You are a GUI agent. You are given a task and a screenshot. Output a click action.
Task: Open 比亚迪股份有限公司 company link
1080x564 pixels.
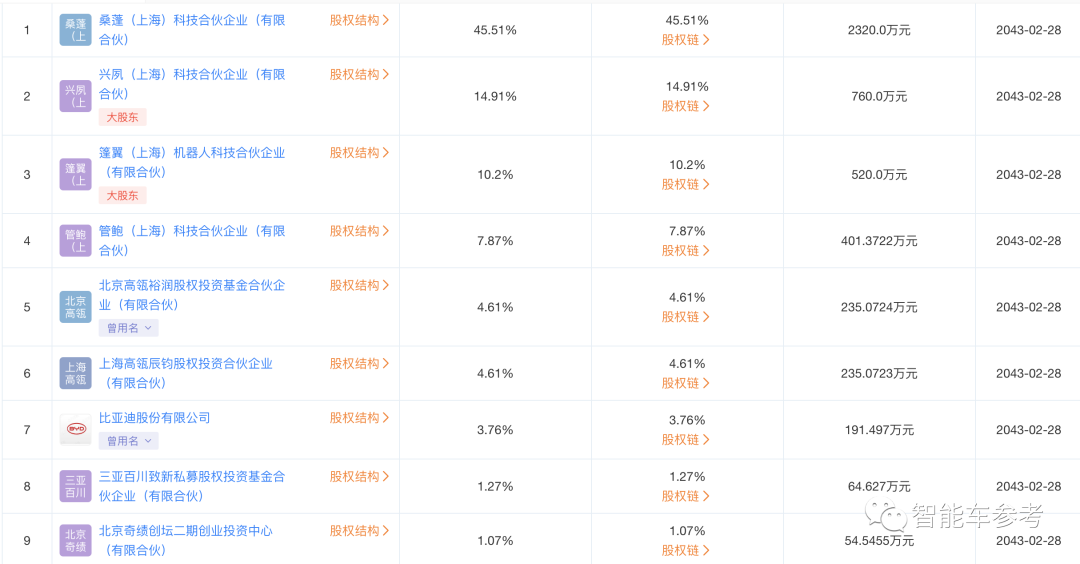coord(155,418)
